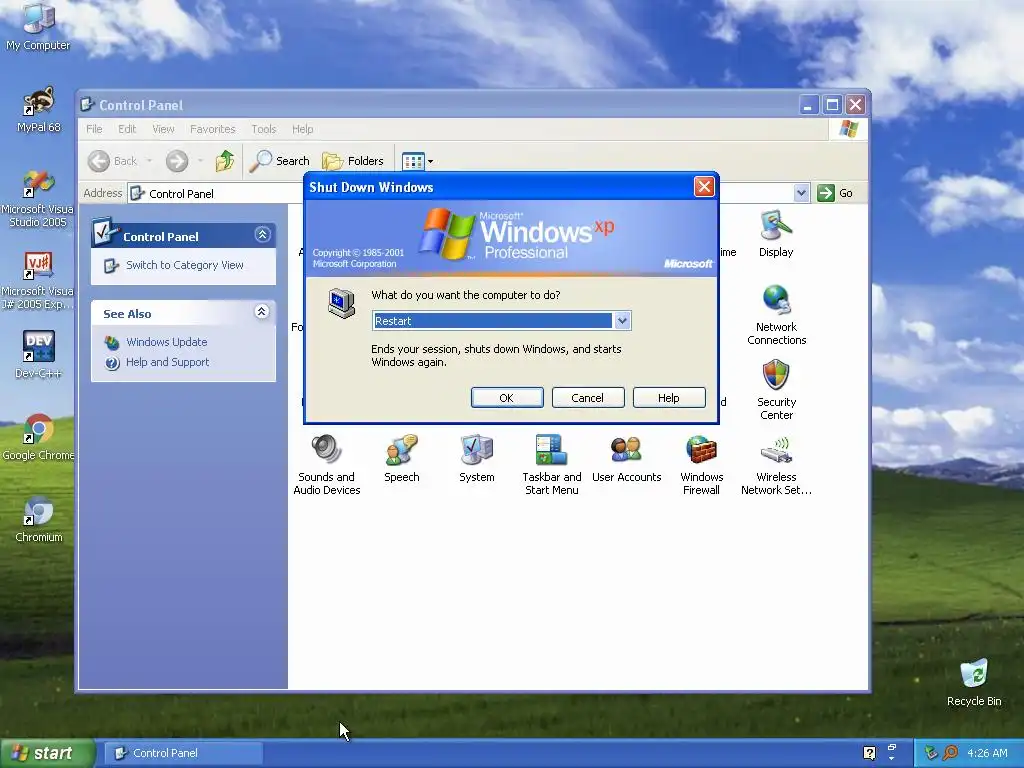
Task: Expand the shutdown action dropdown arrow
Action: click(x=622, y=321)
